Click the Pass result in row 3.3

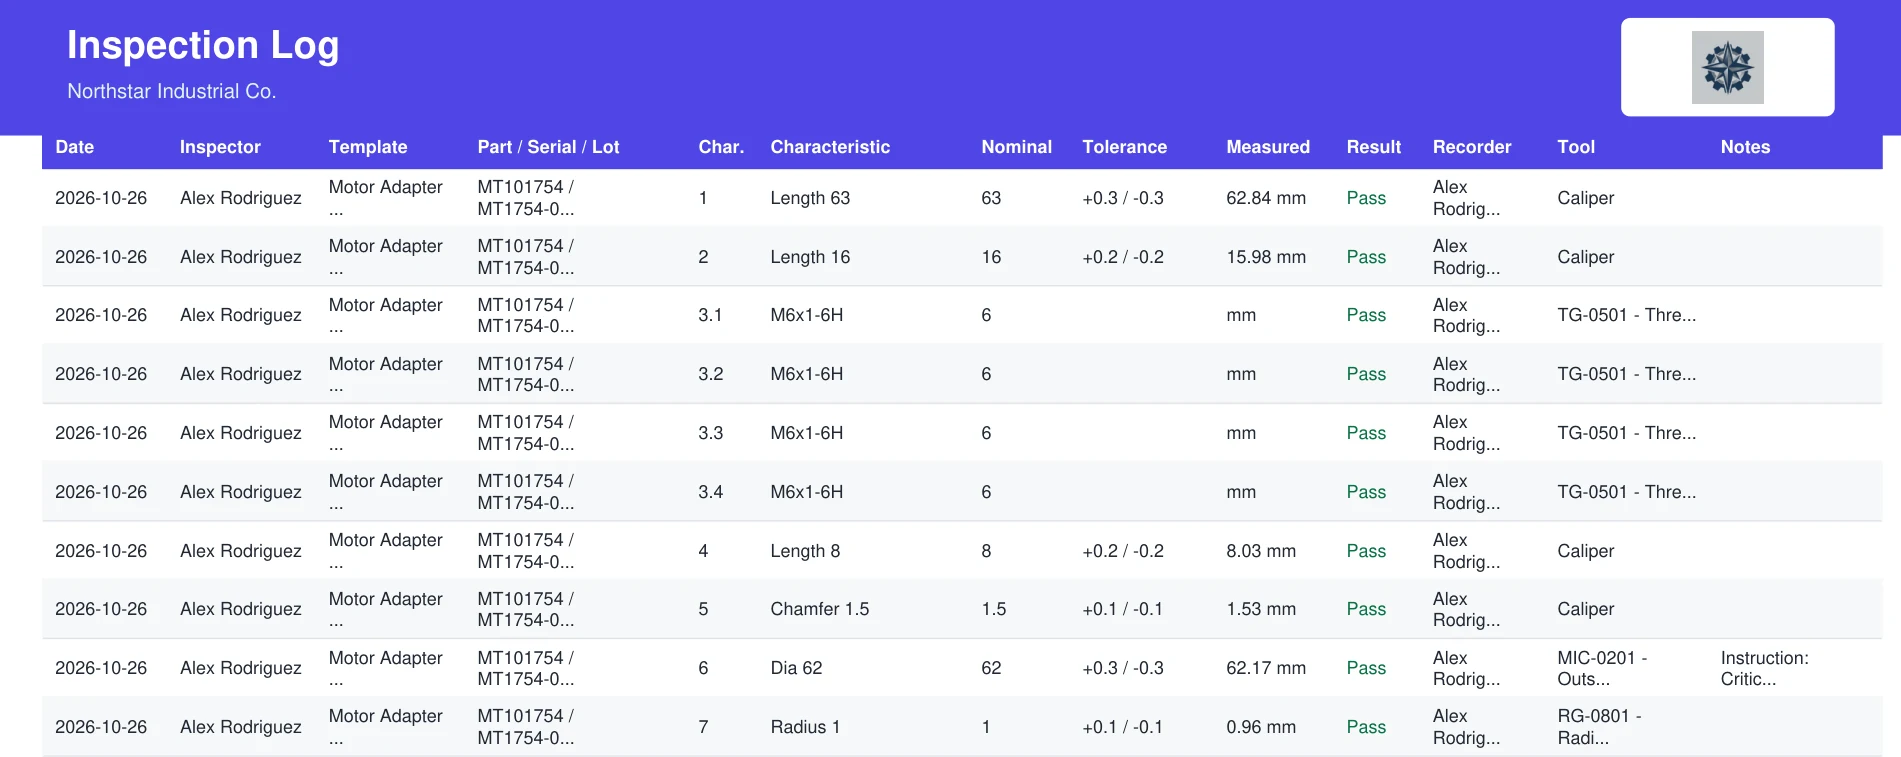(1366, 433)
